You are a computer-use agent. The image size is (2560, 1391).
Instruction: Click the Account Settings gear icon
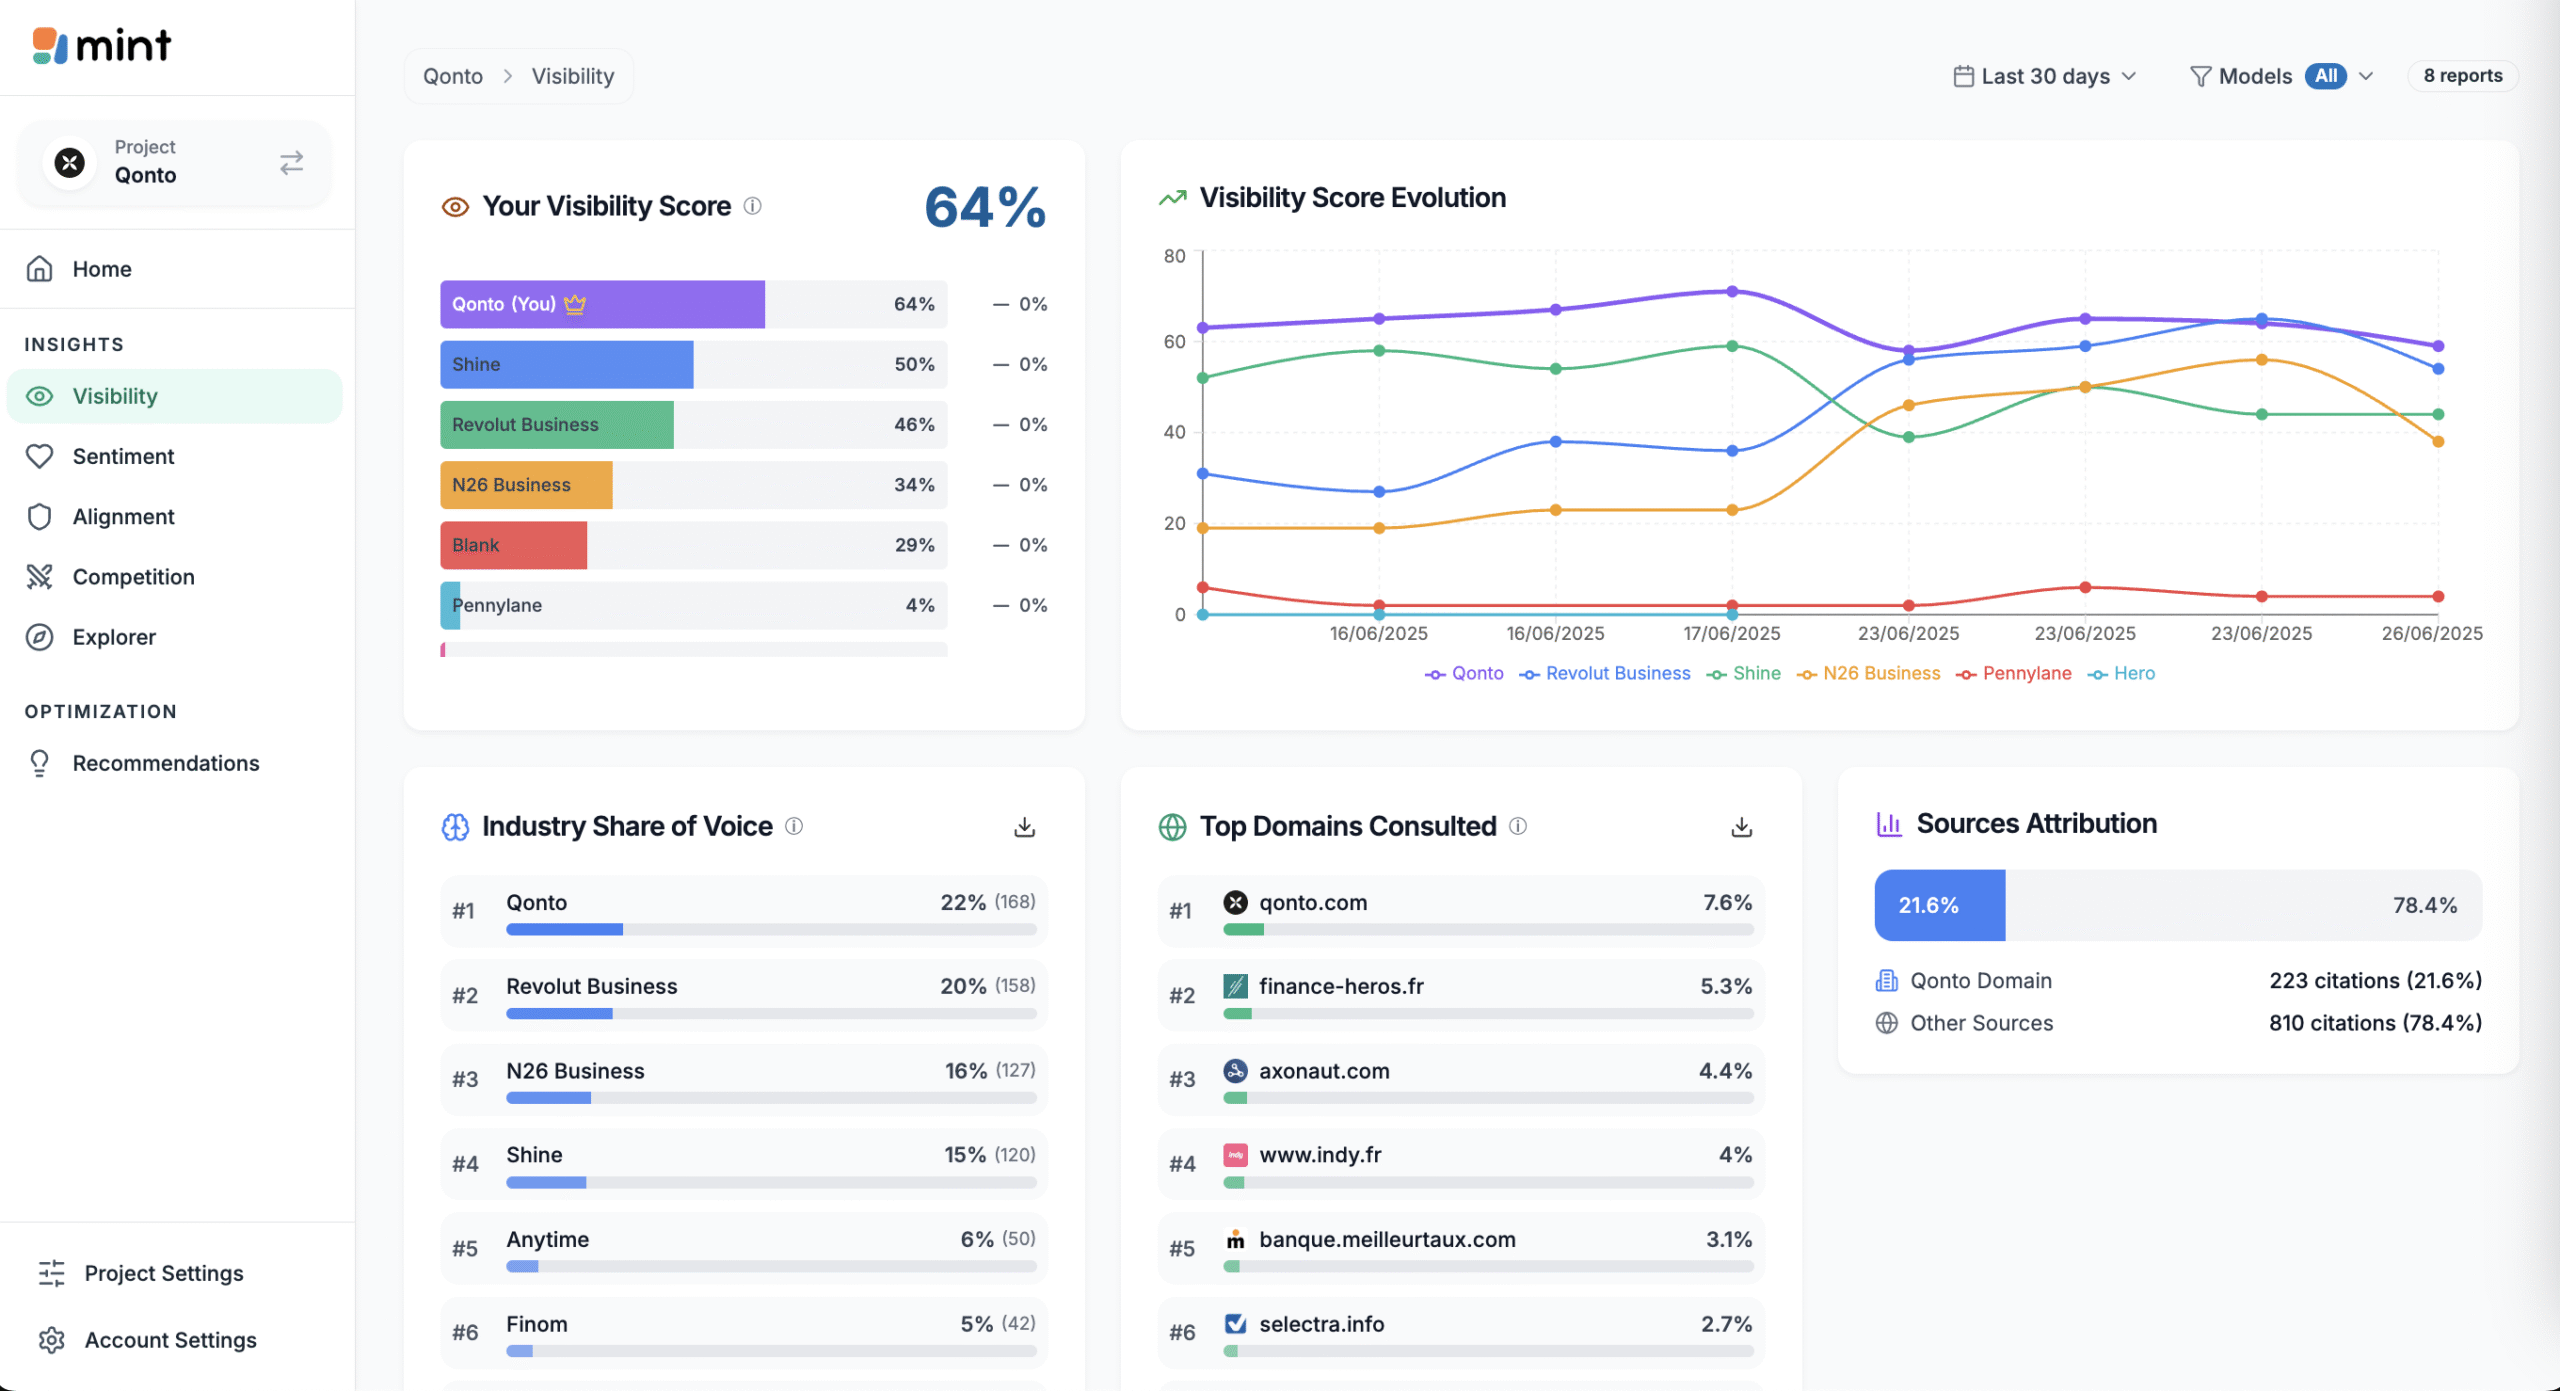pyautogui.click(x=51, y=1340)
